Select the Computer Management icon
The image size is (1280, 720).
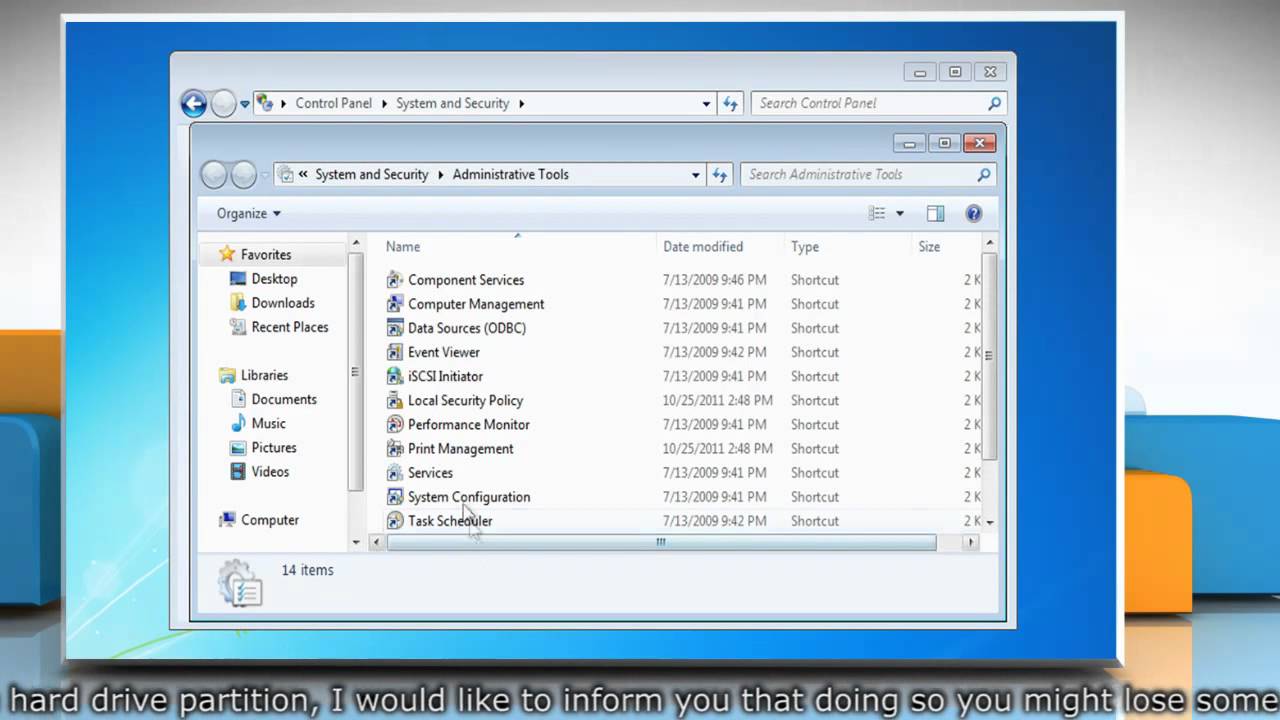point(395,304)
